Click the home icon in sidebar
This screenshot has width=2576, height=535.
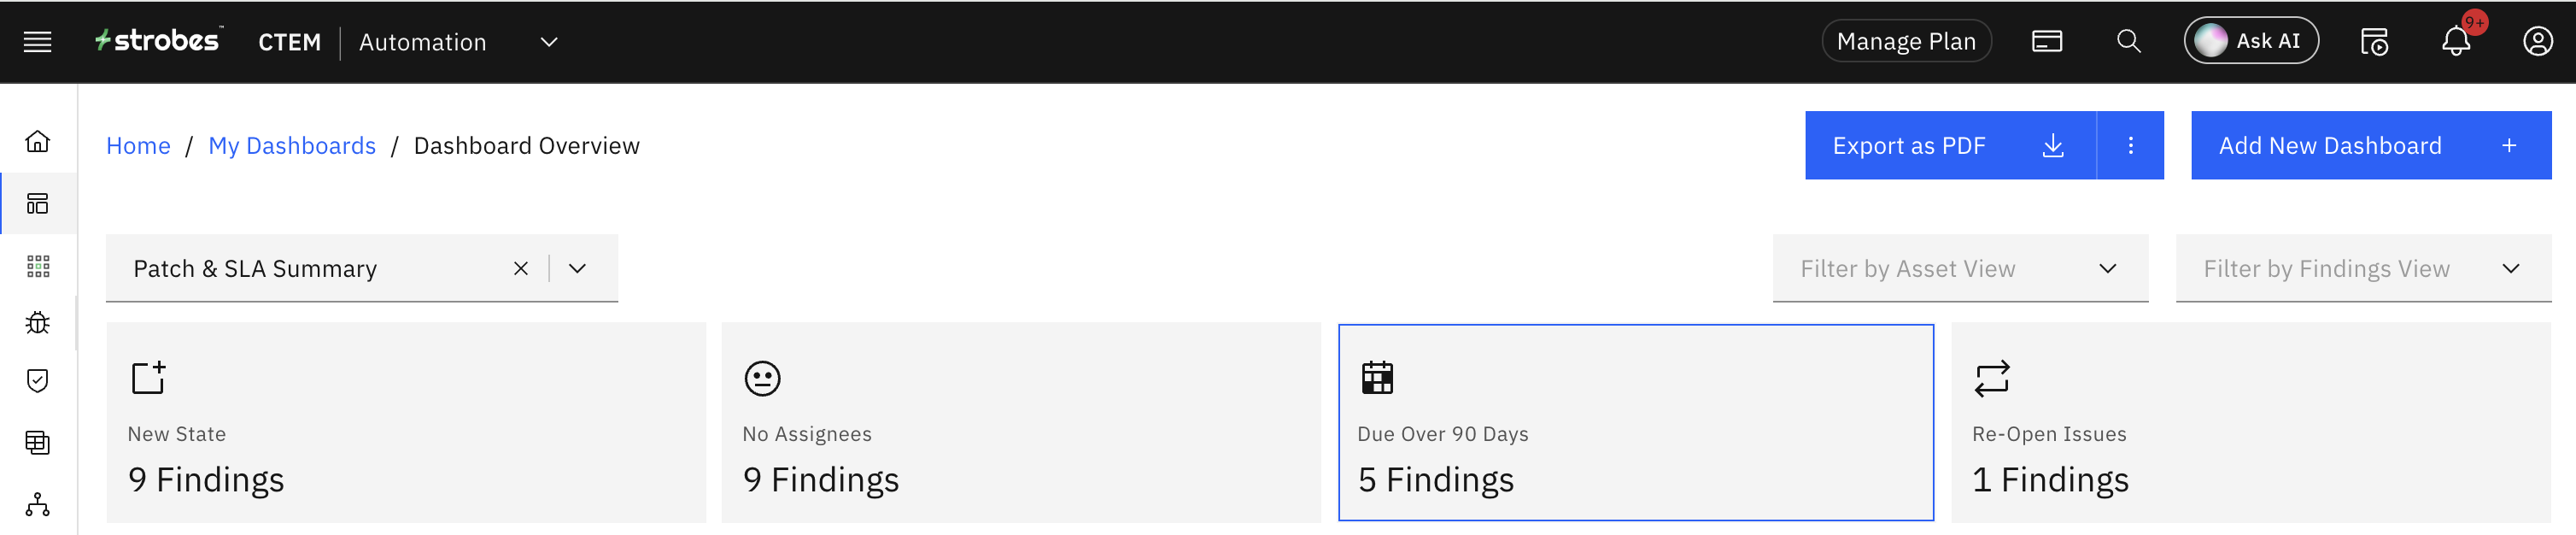tap(37, 142)
